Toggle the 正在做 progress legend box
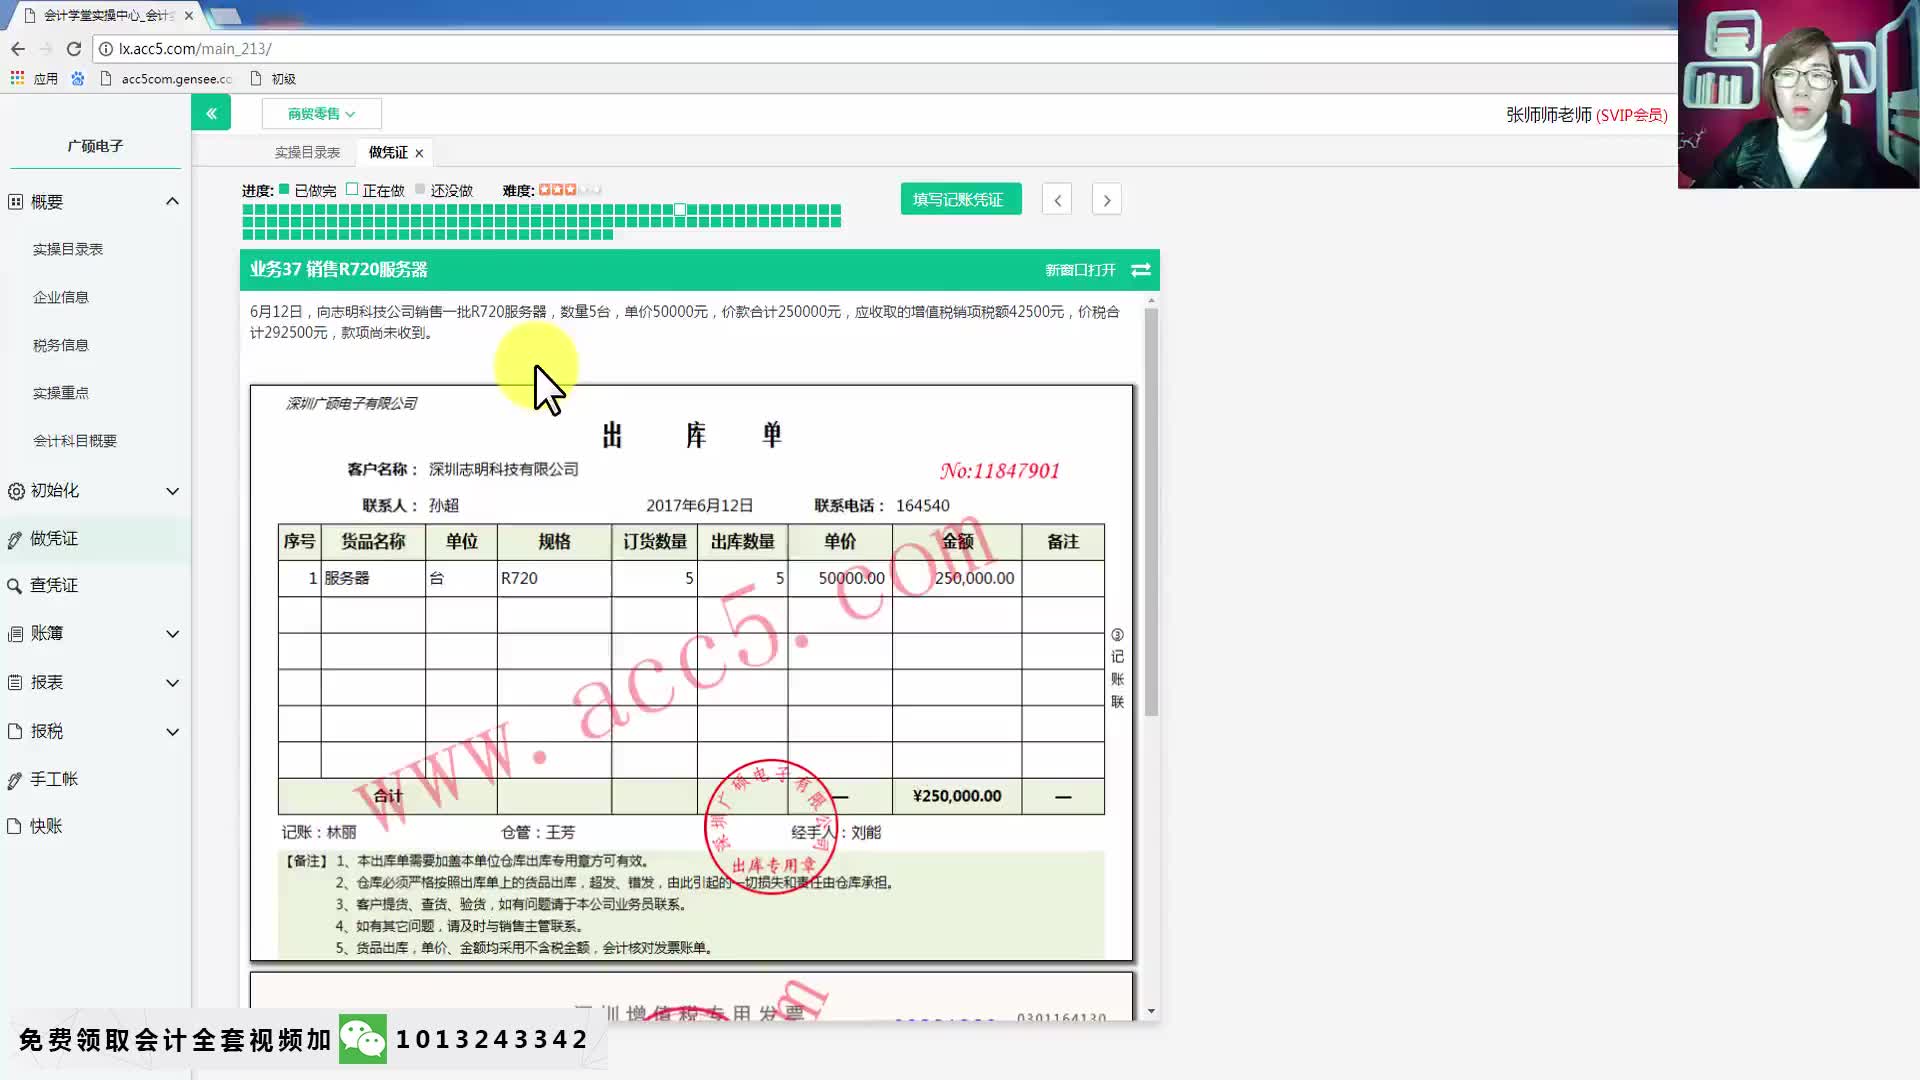 [x=352, y=189]
